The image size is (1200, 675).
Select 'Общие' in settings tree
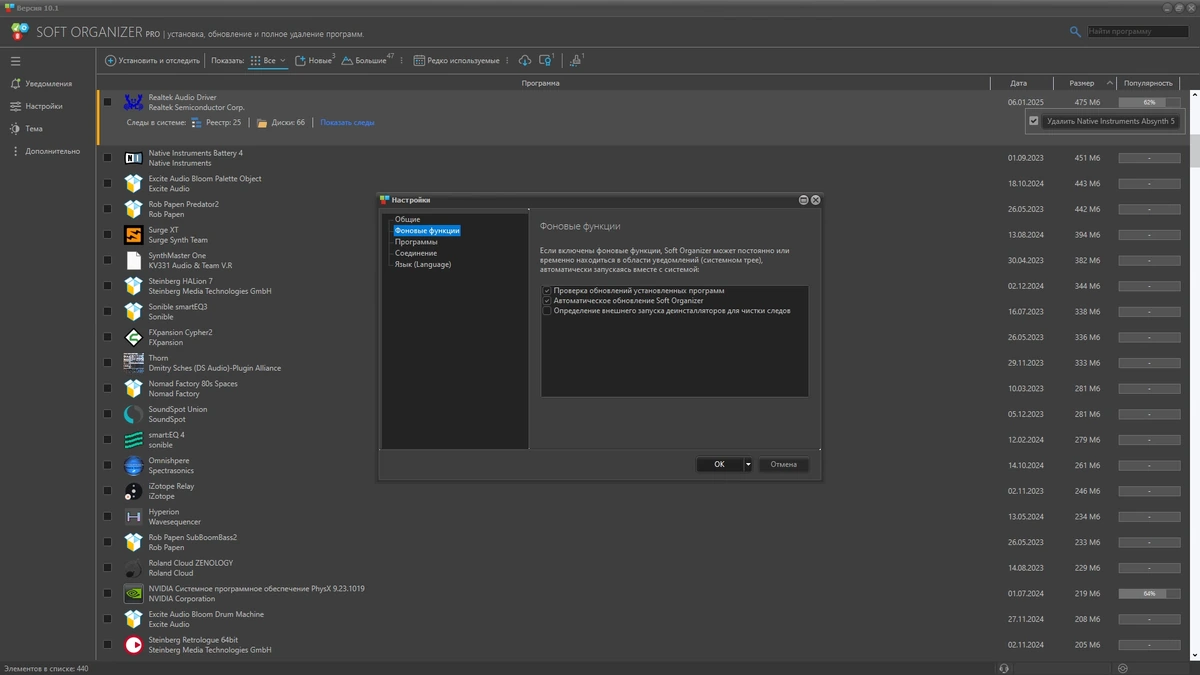407,219
